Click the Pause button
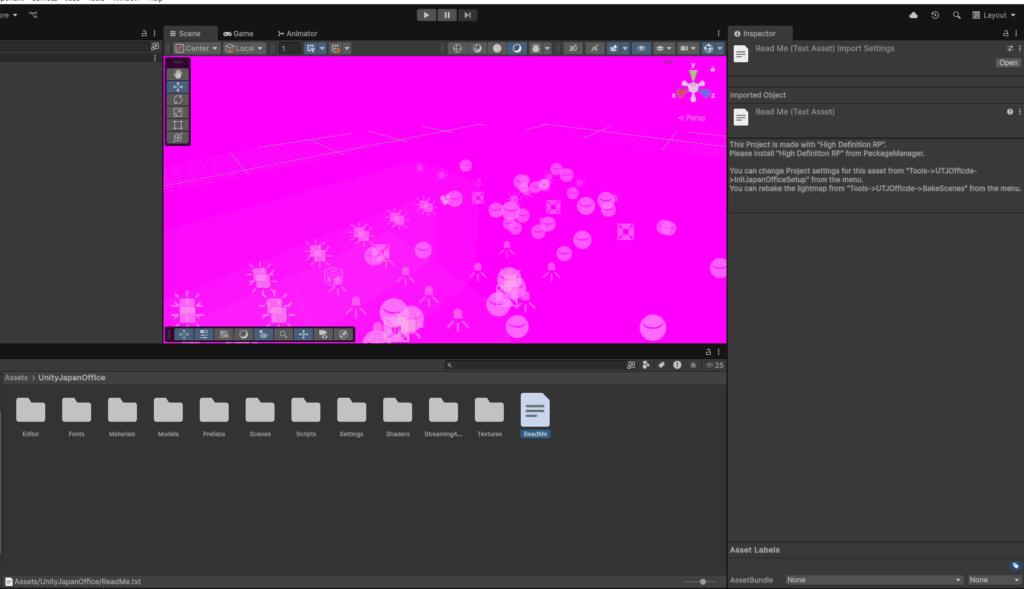This screenshot has height=589, width=1024. (x=447, y=15)
